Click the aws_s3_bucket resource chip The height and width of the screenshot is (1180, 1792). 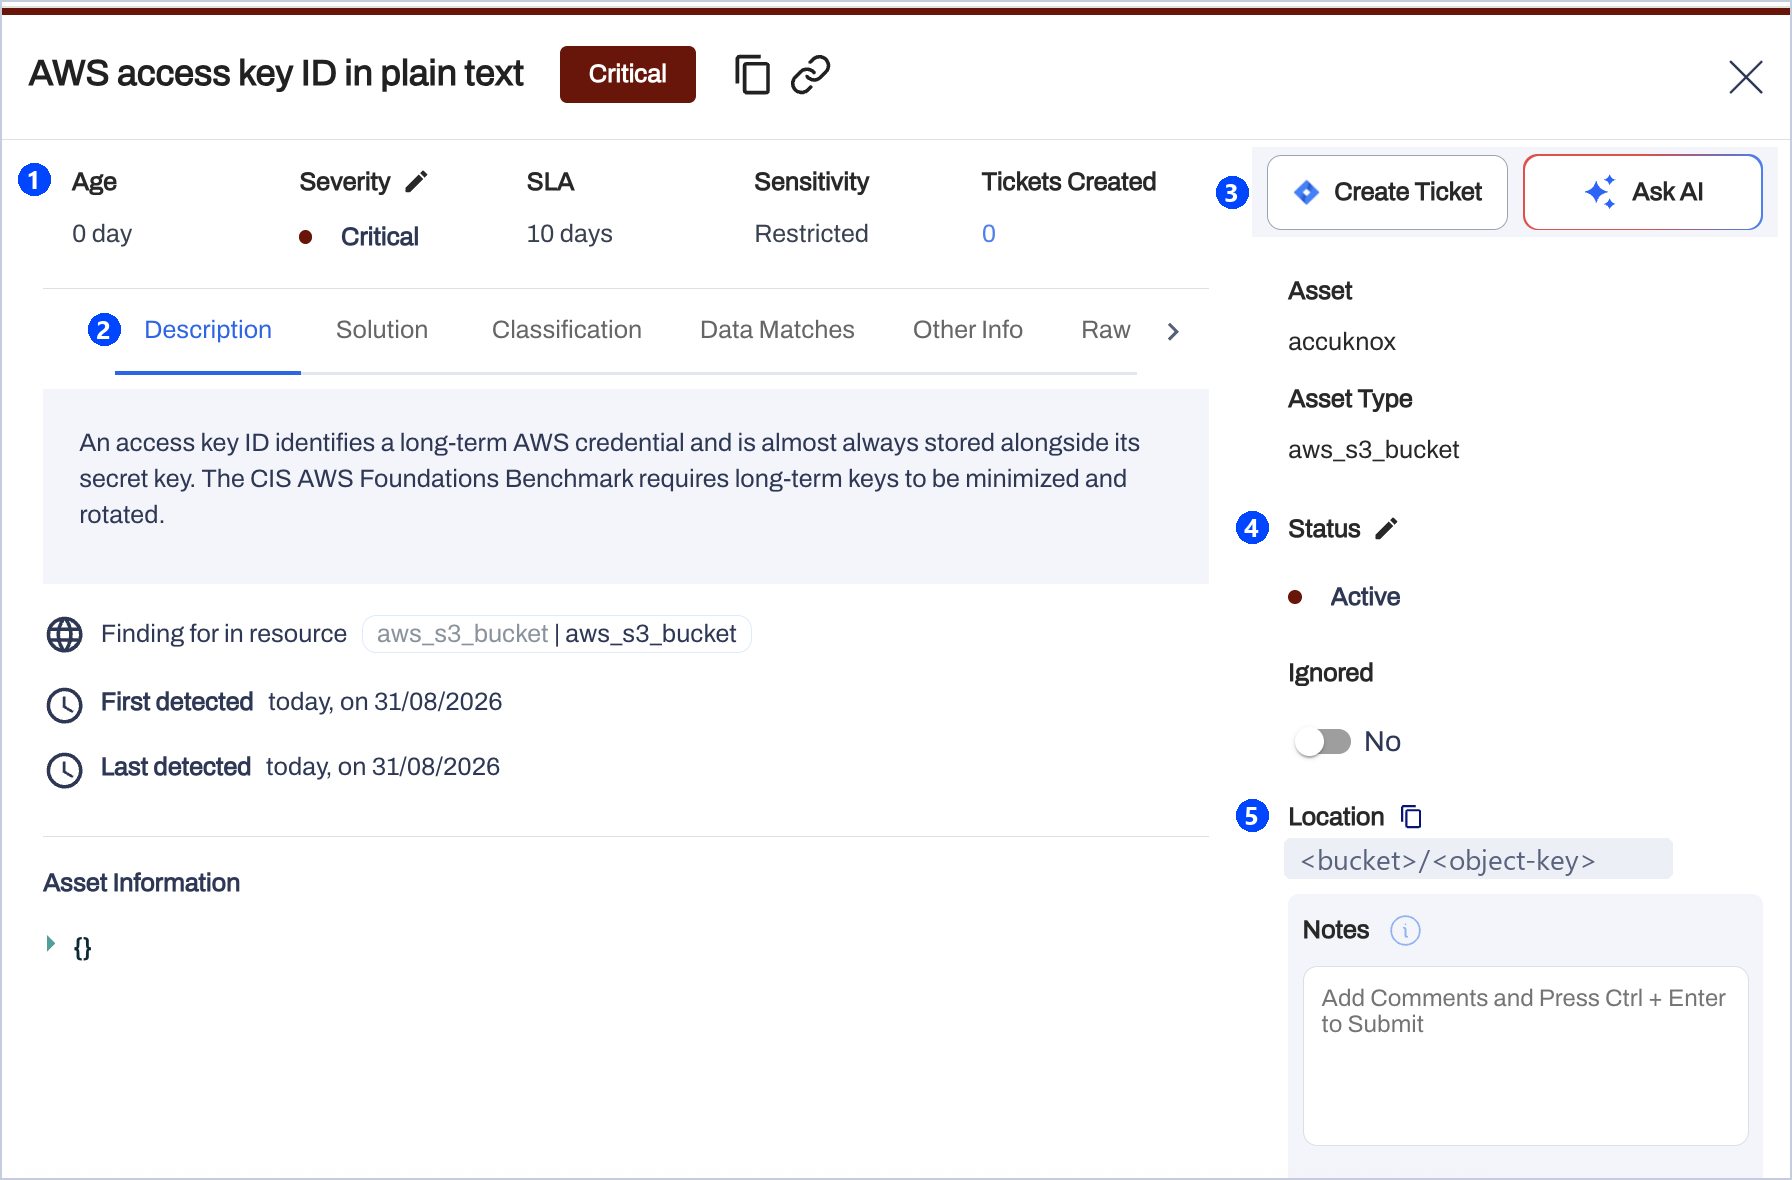556,634
